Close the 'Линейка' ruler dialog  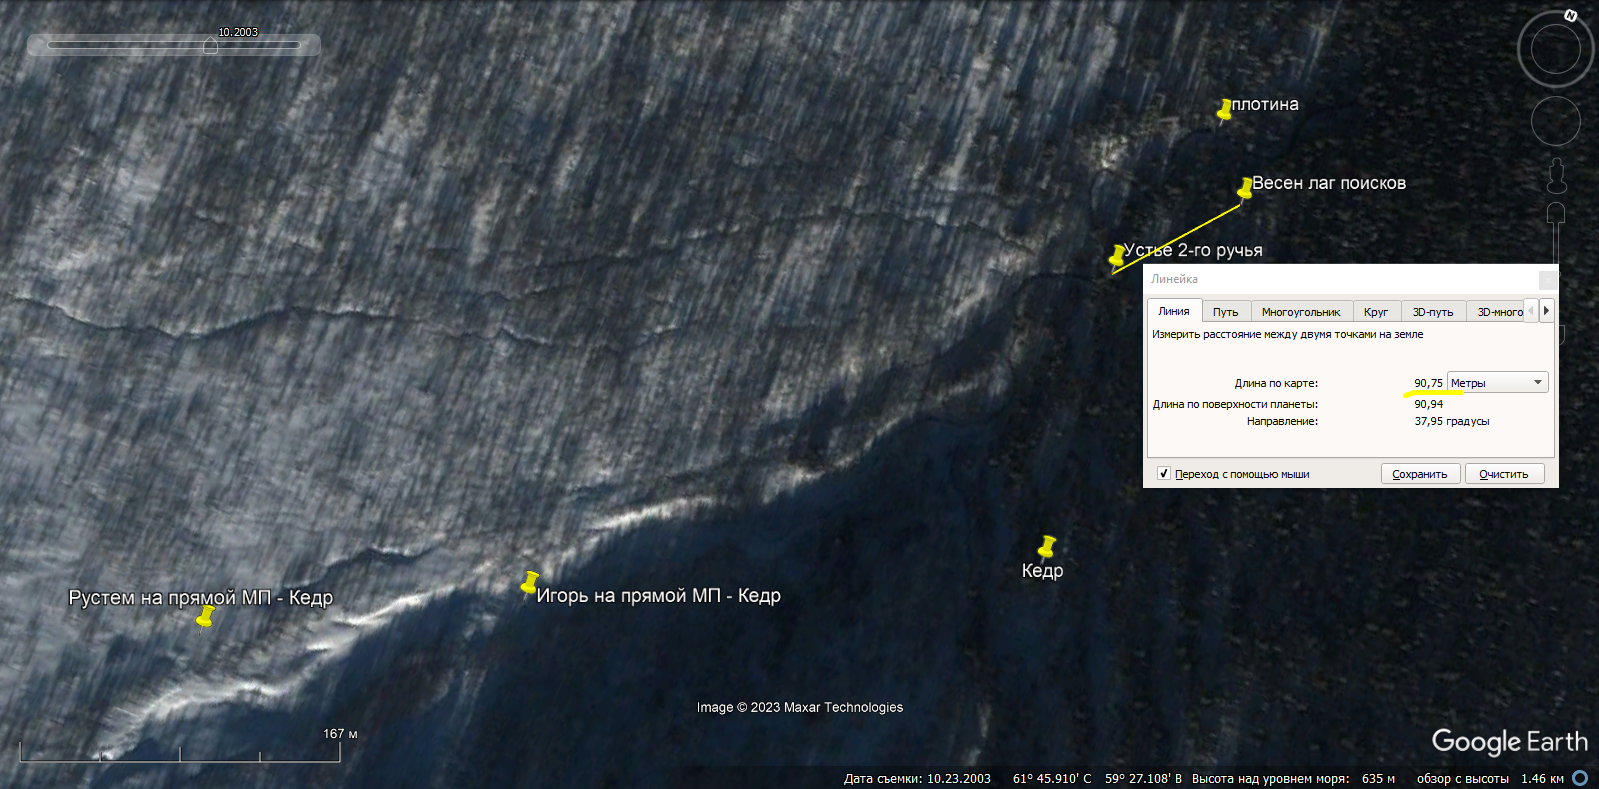tap(1547, 279)
